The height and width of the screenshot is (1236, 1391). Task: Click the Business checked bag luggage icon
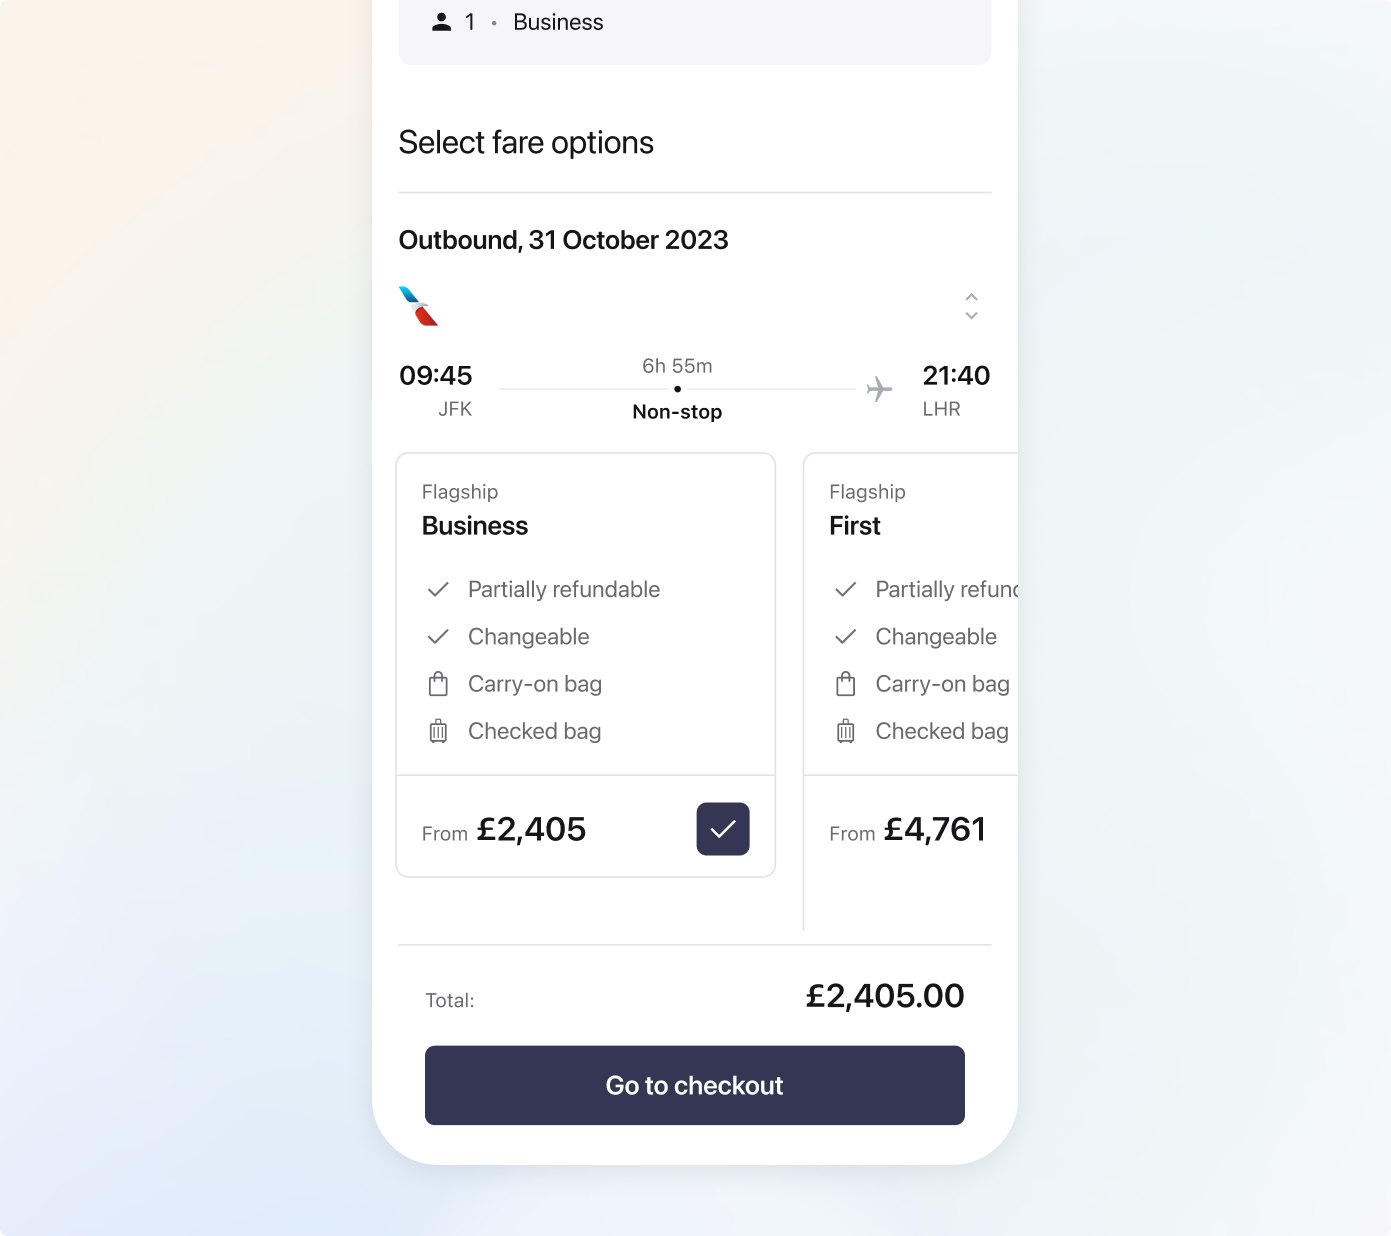[x=438, y=731]
